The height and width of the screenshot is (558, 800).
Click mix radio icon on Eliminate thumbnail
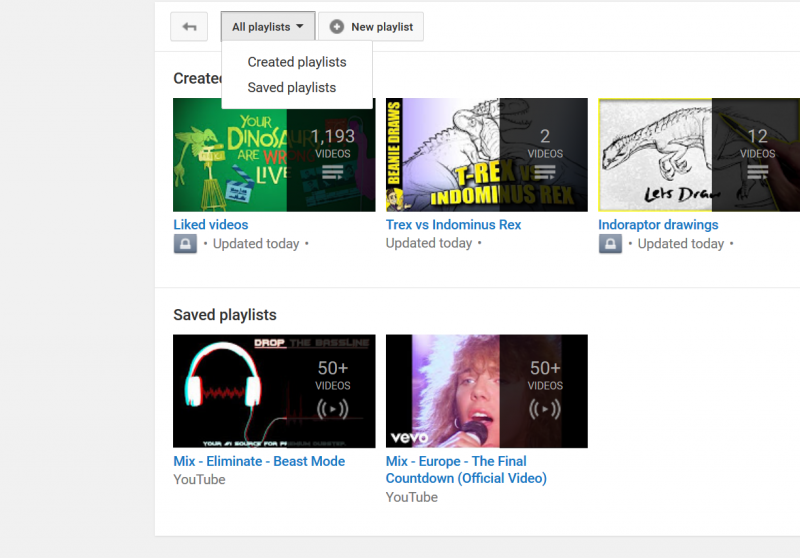click(333, 409)
